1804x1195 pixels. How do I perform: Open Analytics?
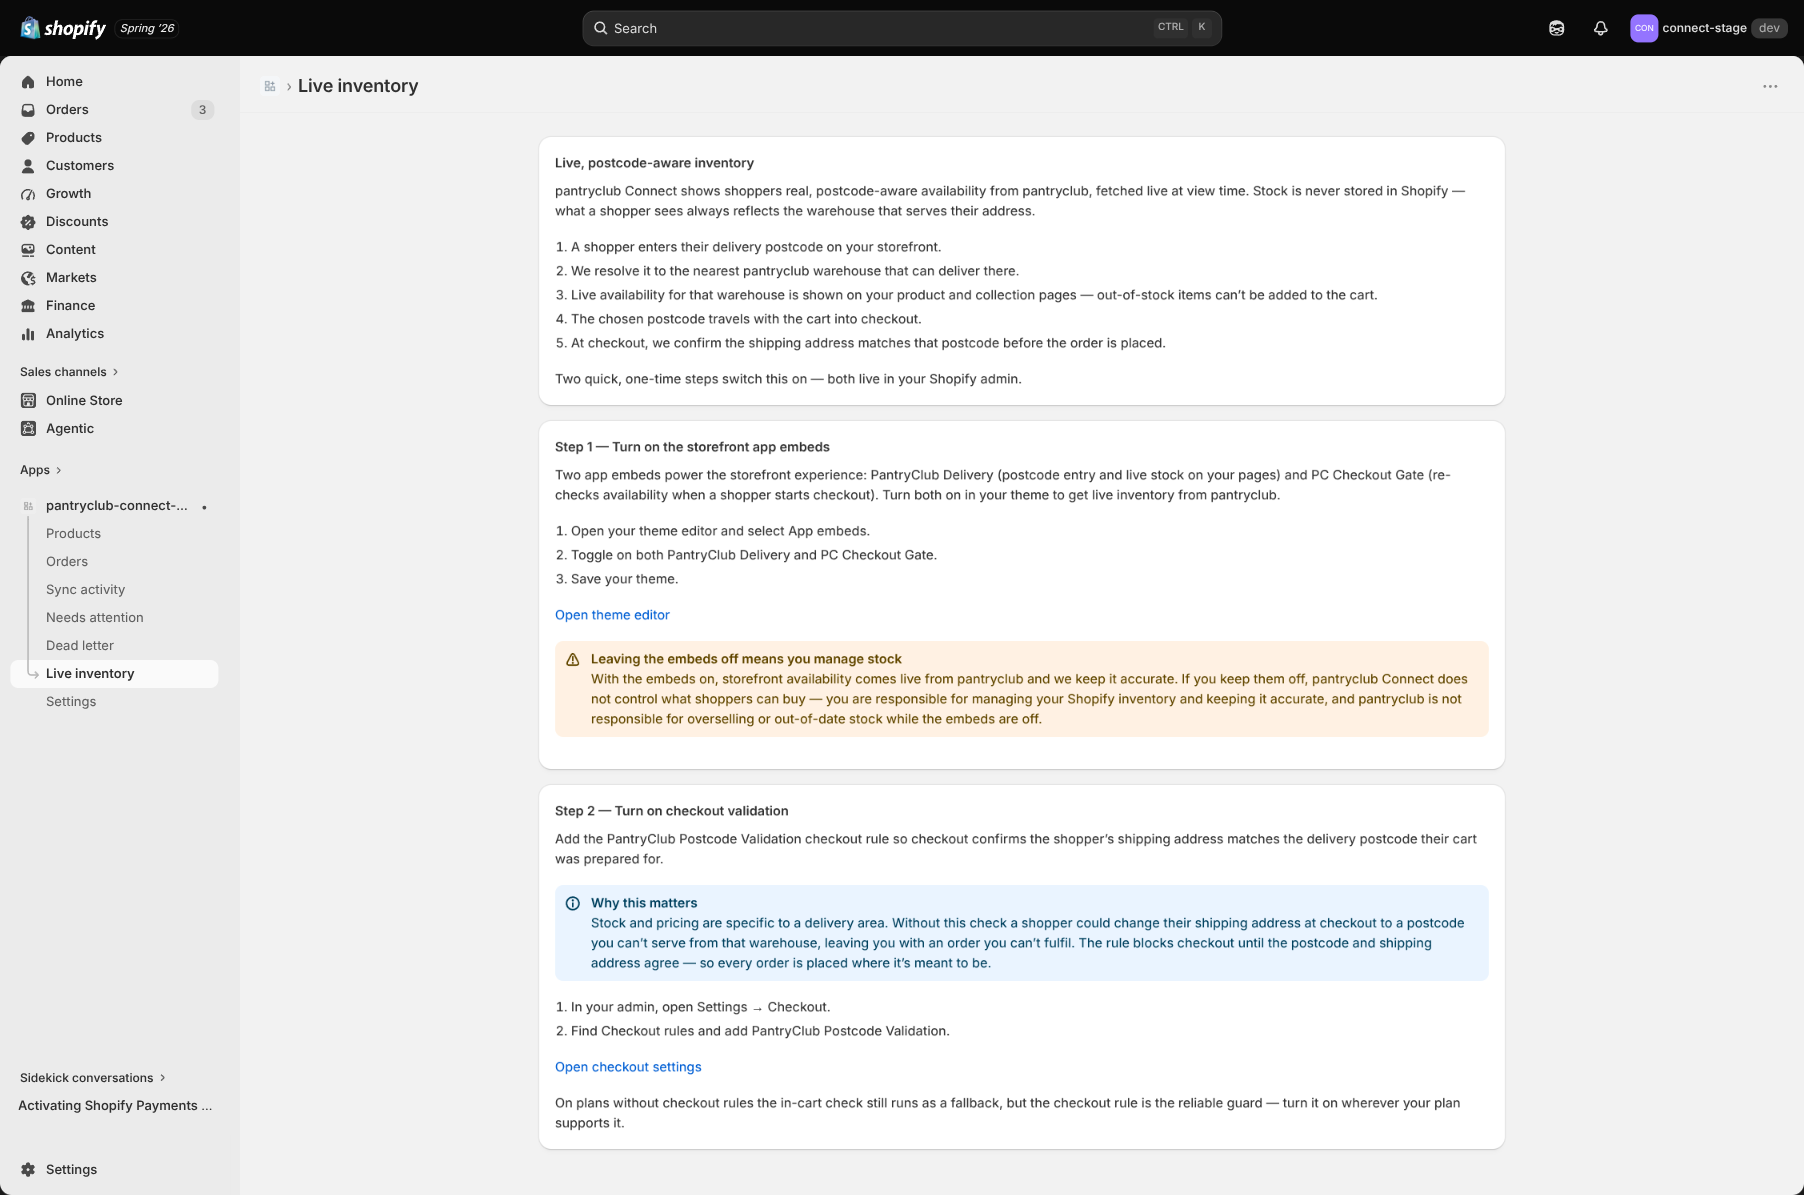(x=75, y=334)
